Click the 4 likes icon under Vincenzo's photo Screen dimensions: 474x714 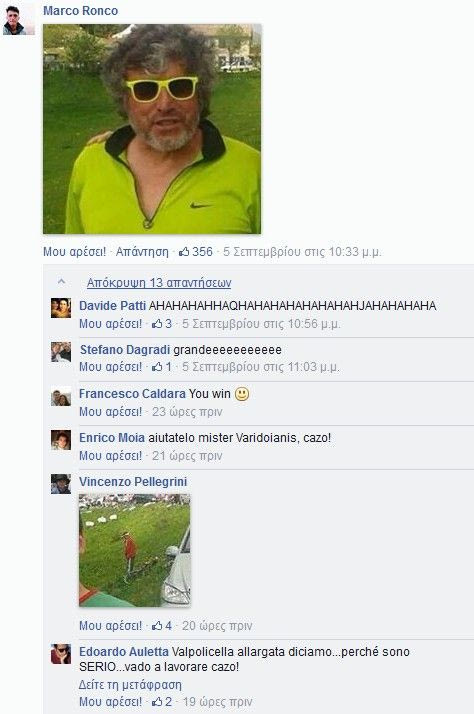[157, 626]
